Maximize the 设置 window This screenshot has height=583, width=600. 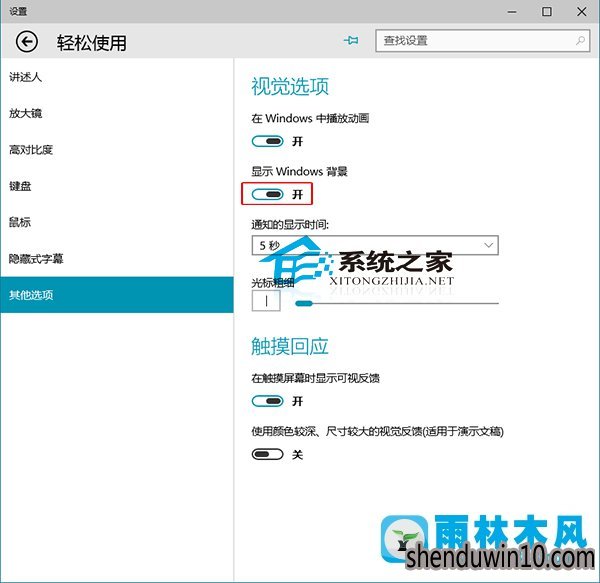pos(547,12)
